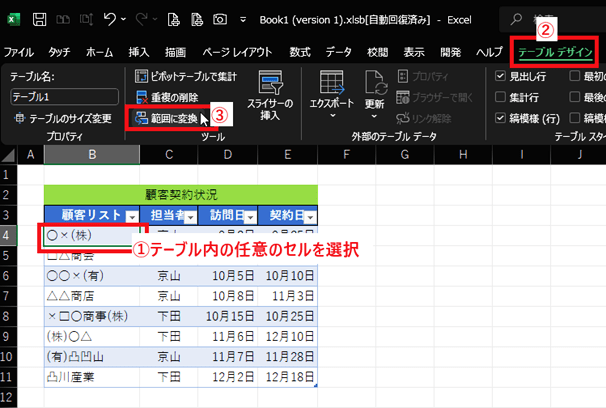The width and height of the screenshot is (606, 408).
Task: Click the Undo arrow icon
Action: 110,19
